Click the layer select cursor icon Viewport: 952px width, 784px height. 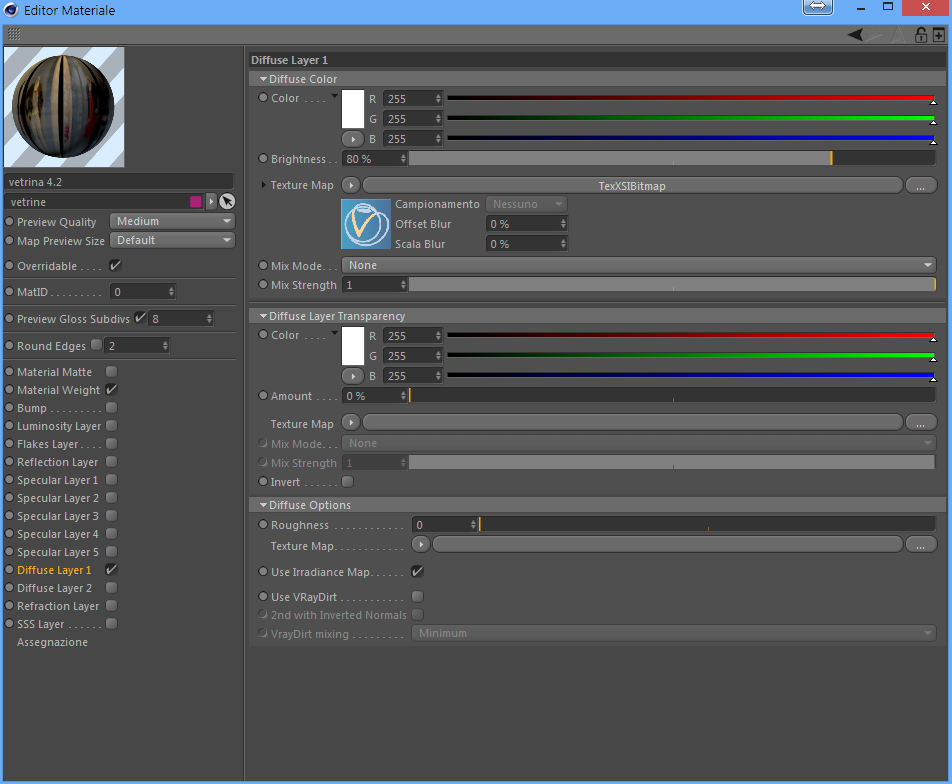click(227, 202)
